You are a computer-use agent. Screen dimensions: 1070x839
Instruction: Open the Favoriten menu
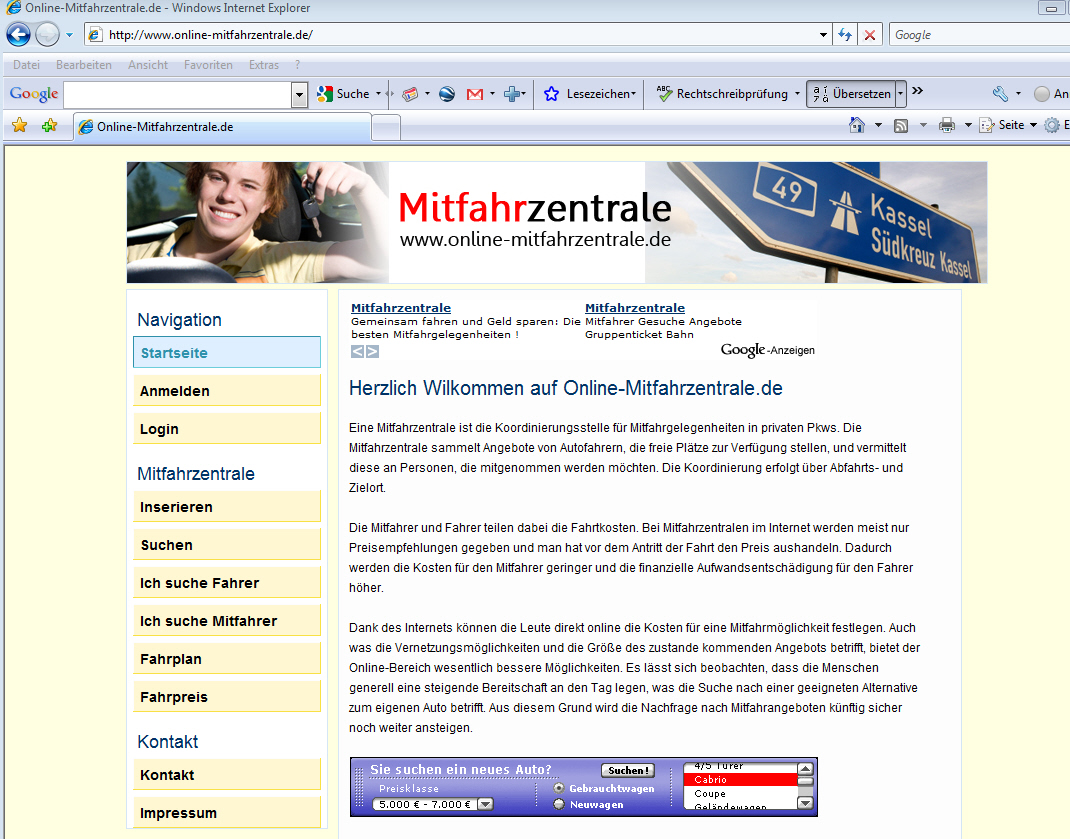click(208, 65)
